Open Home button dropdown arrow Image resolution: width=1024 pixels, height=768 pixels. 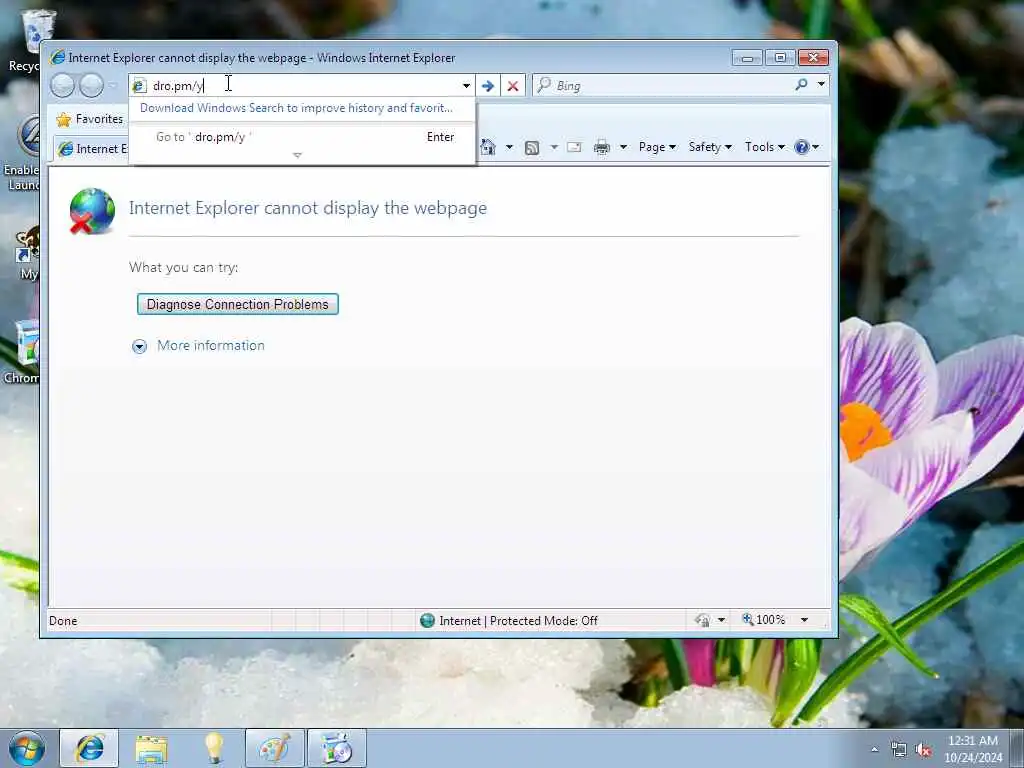click(x=509, y=147)
